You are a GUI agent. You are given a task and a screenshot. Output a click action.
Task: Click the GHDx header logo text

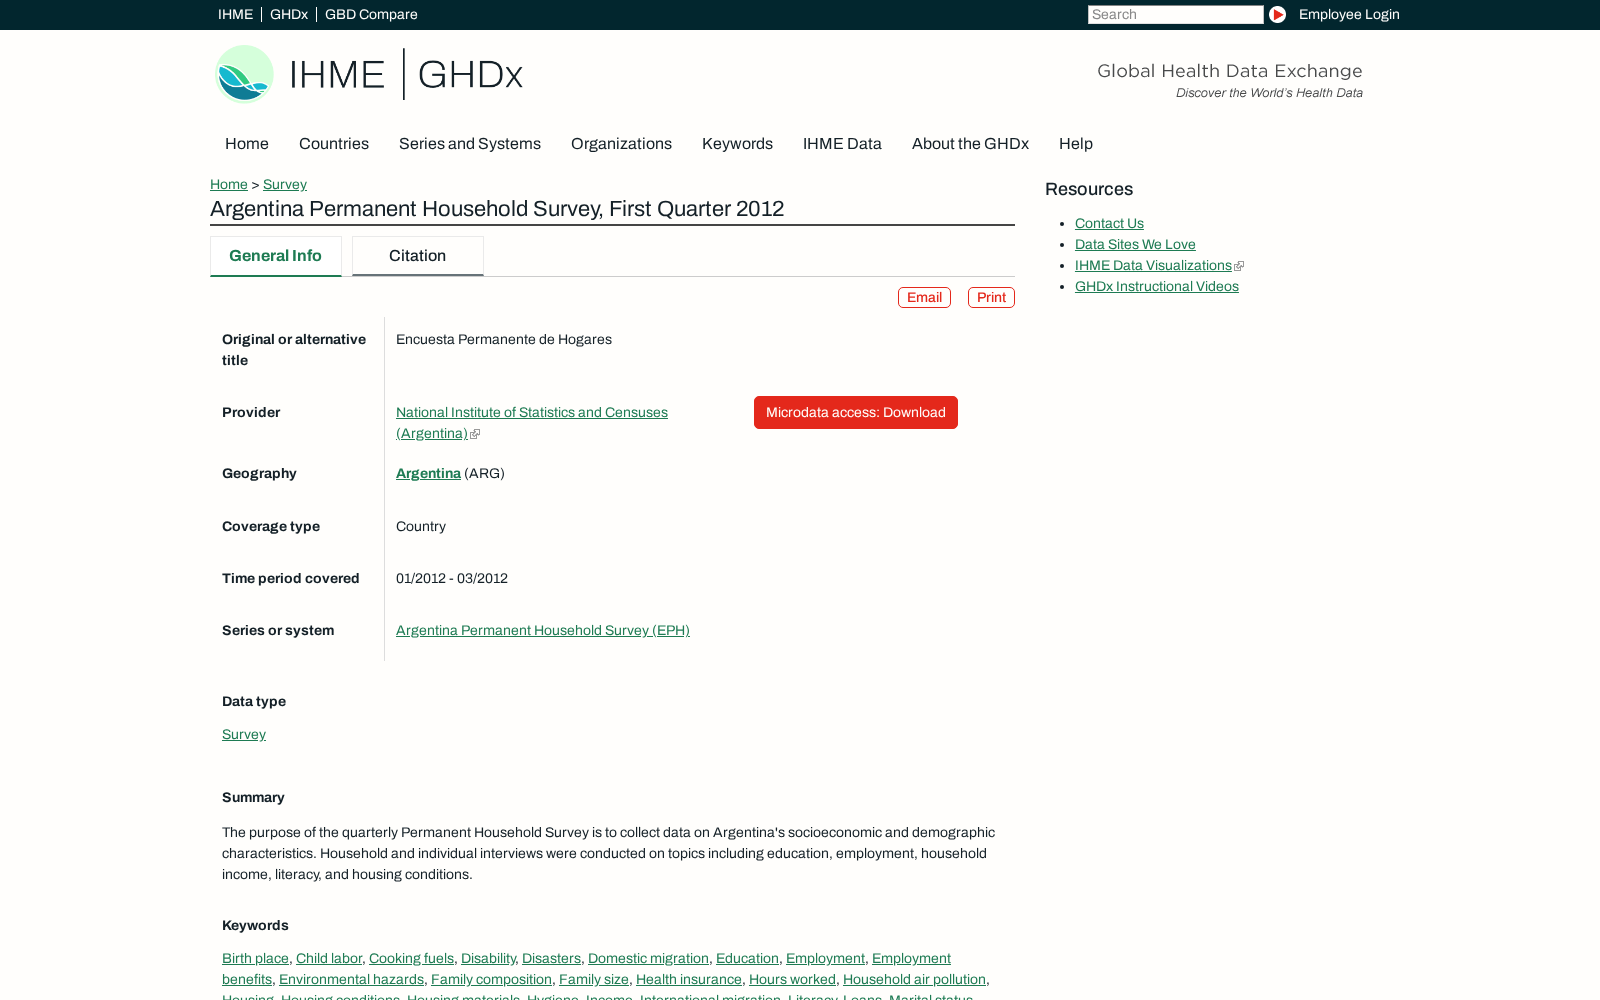470,74
